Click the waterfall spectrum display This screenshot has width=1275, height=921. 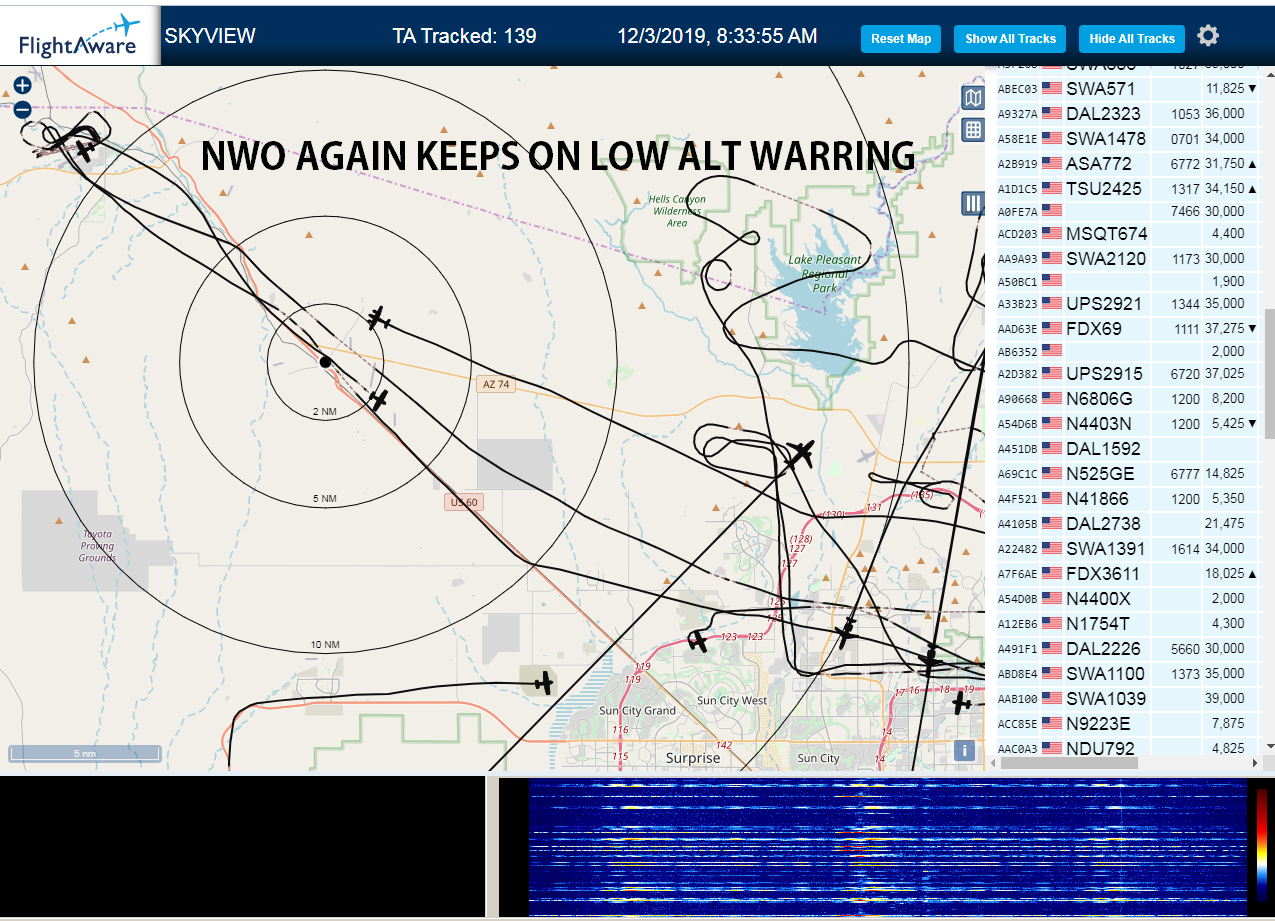pyautogui.click(x=886, y=847)
